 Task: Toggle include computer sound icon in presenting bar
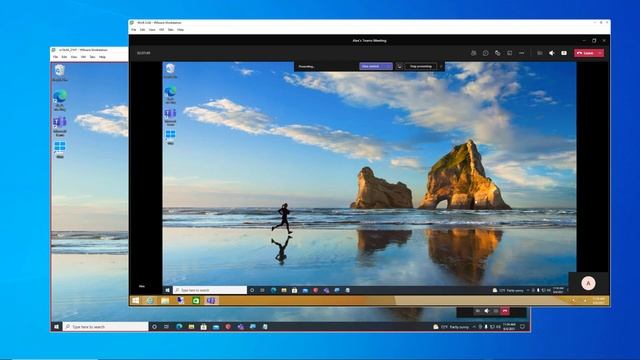tap(399, 66)
